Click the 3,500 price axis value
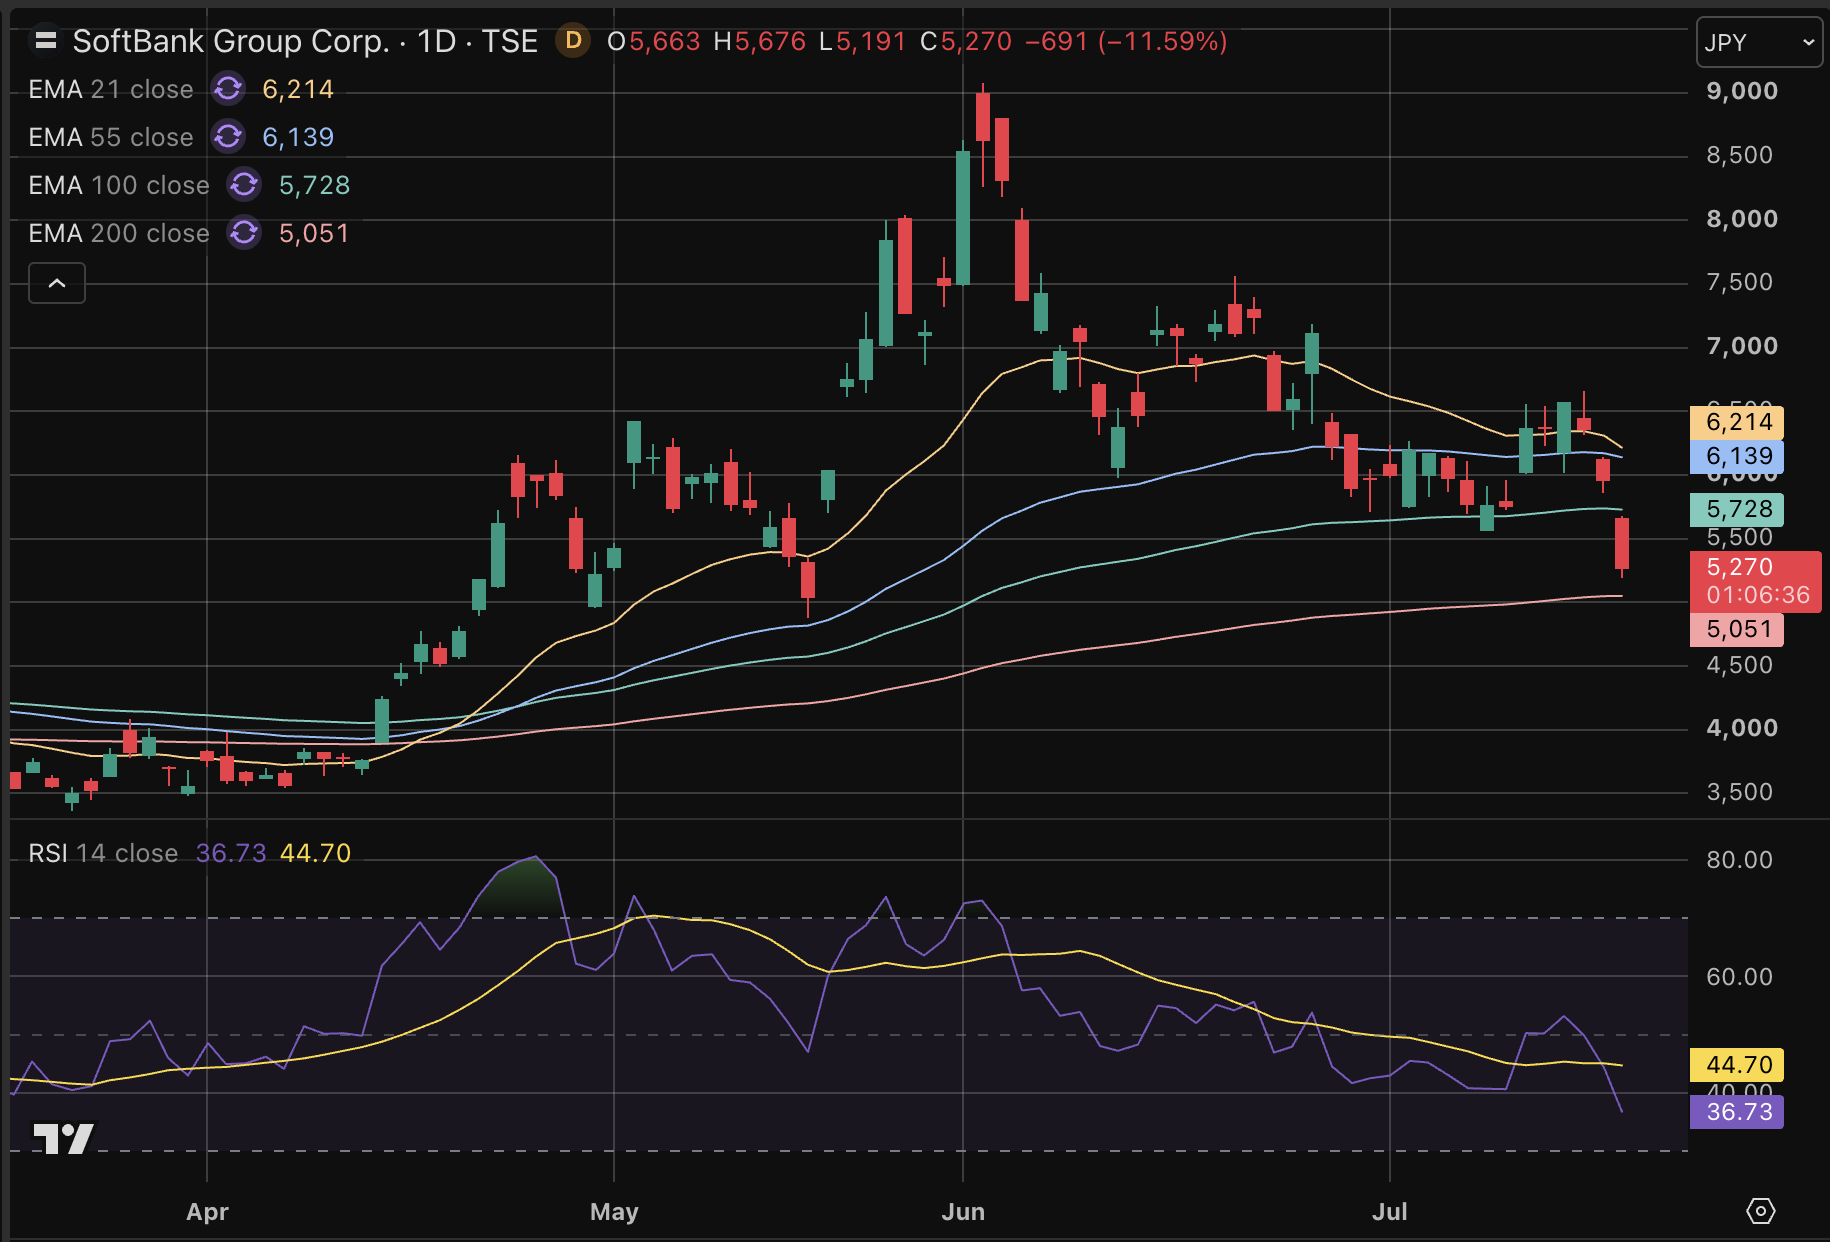This screenshot has height=1242, width=1830. tap(1739, 792)
